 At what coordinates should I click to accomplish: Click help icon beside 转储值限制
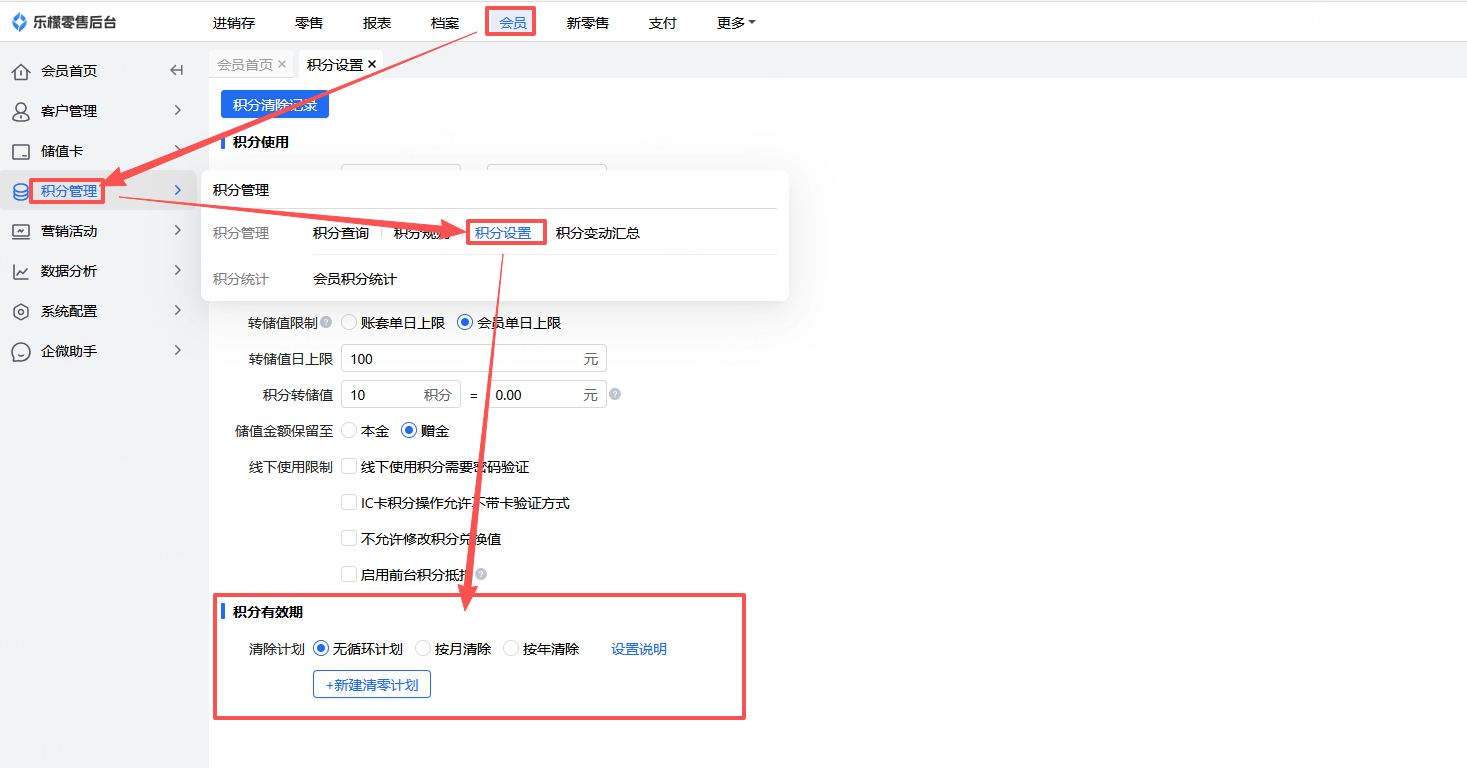(x=326, y=322)
